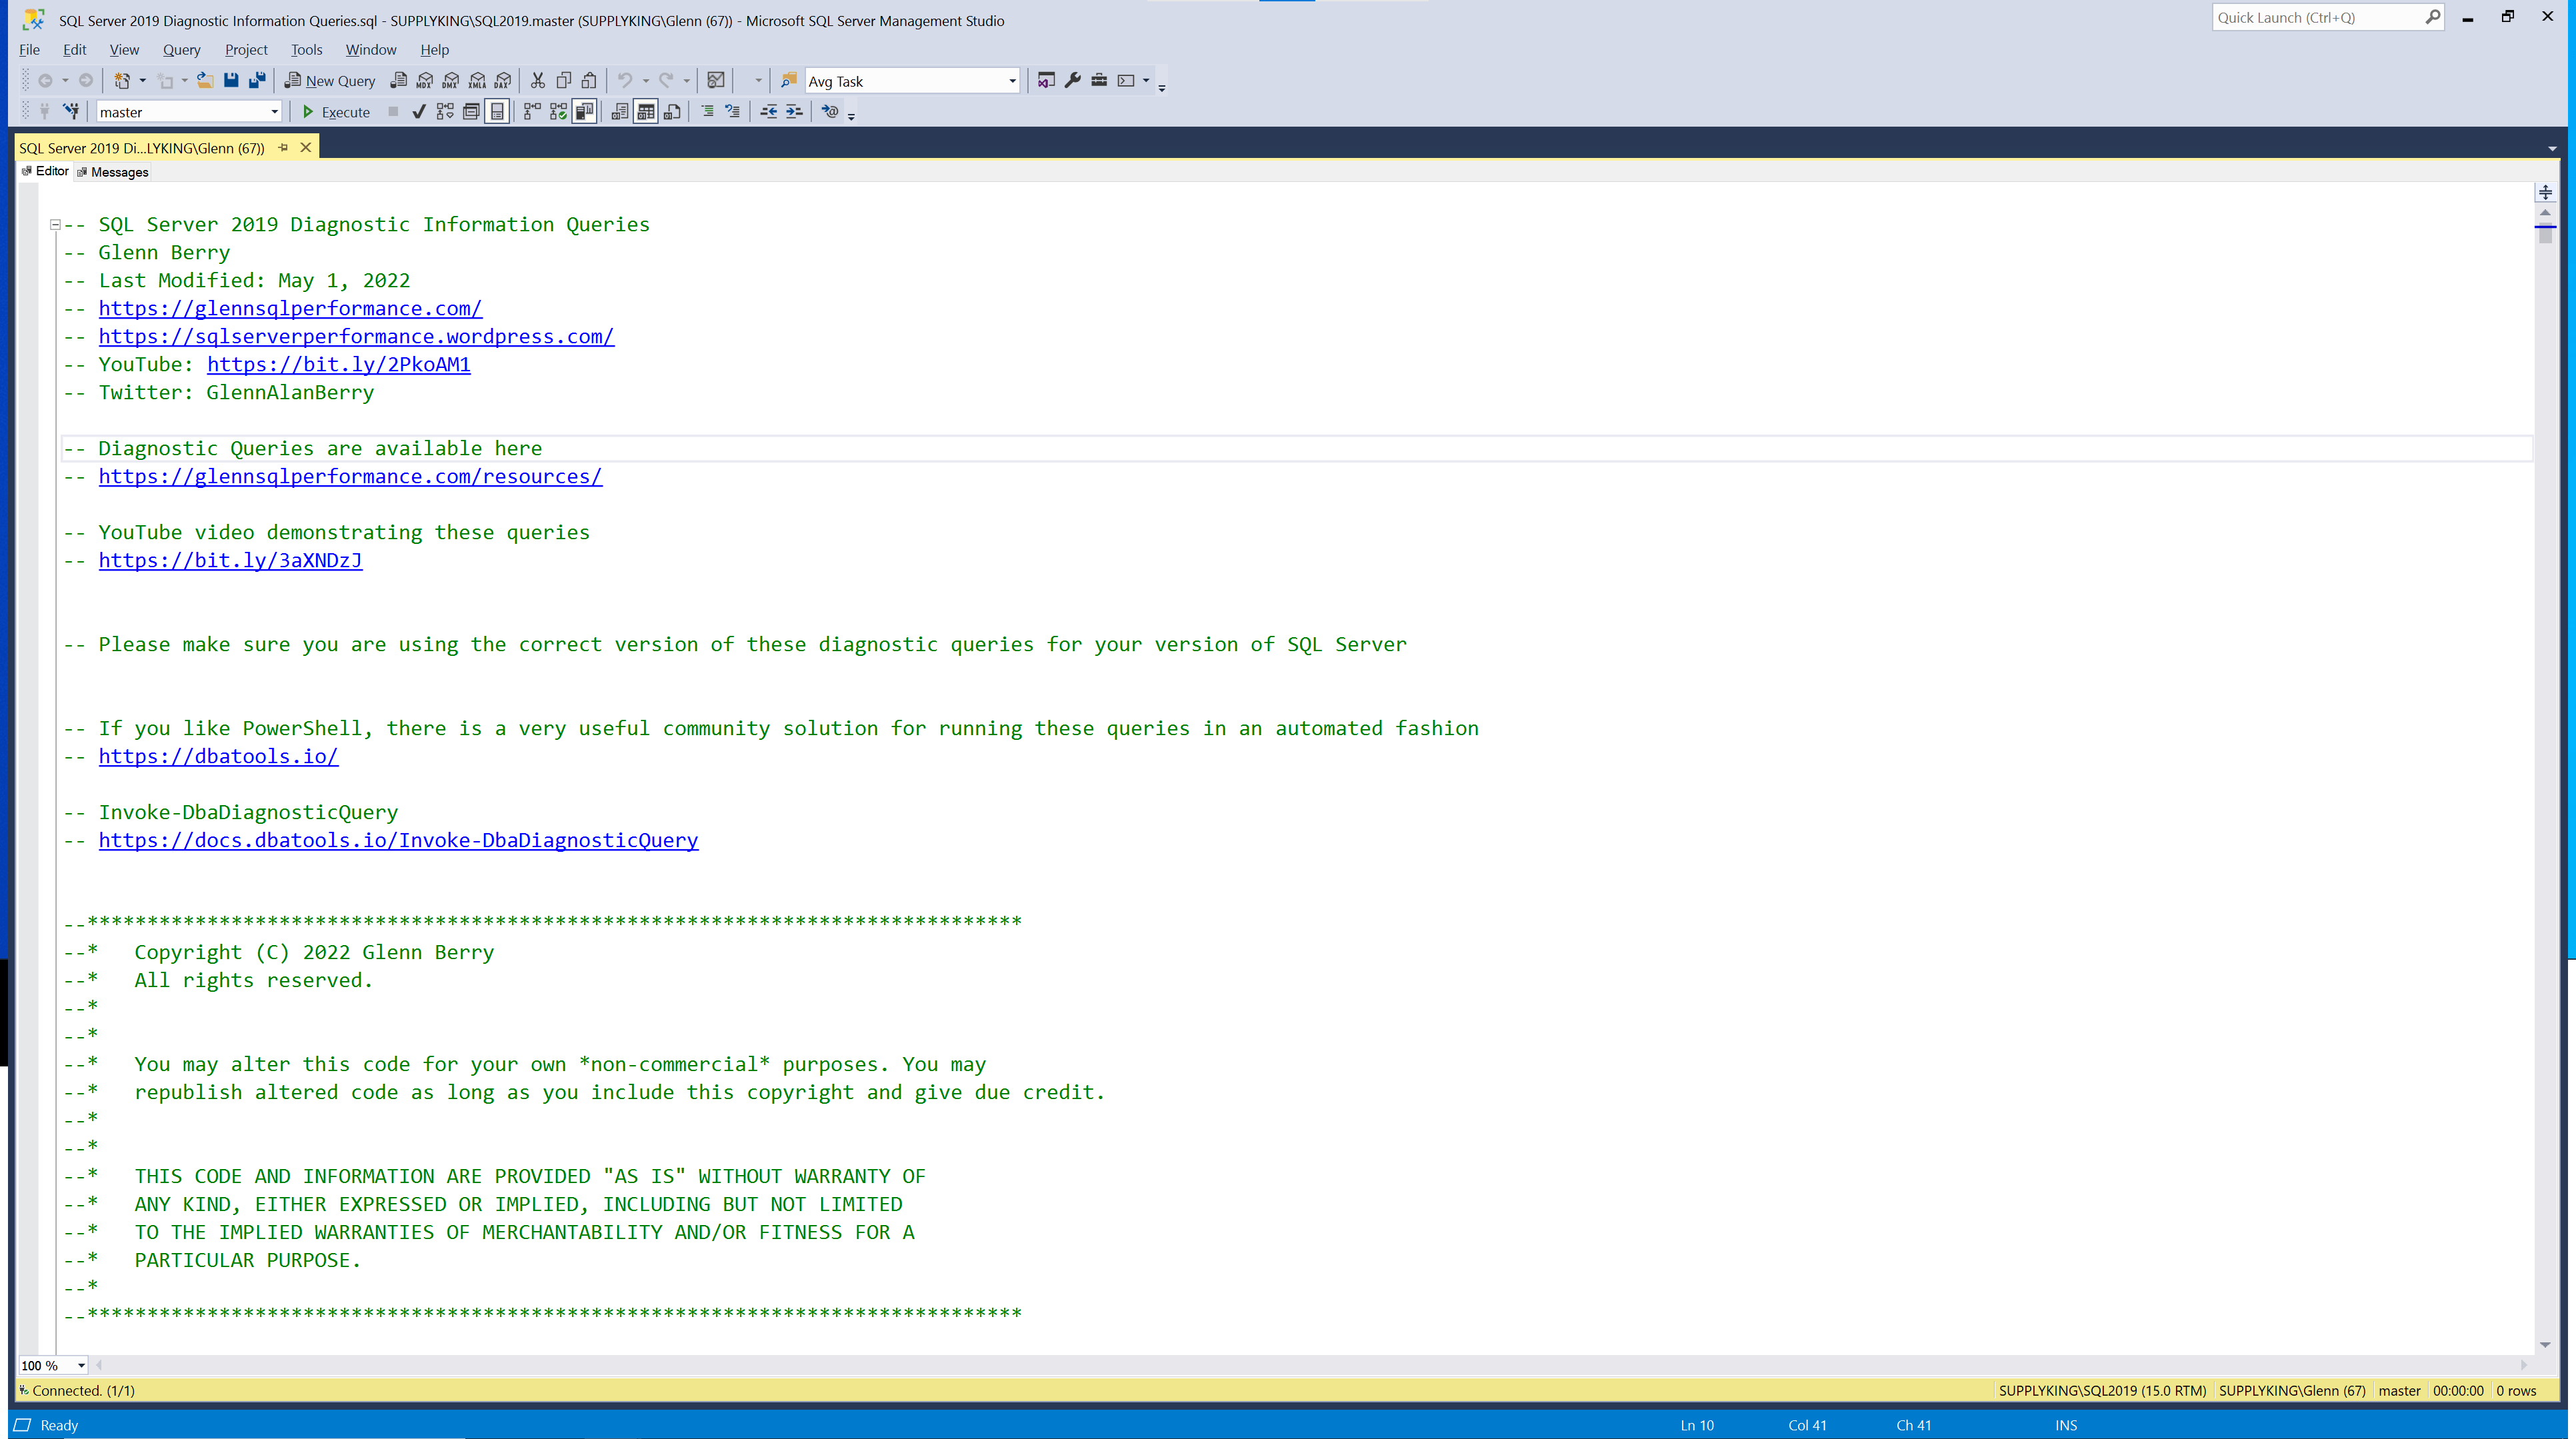Start a new DAX query
Viewport: 2576px width, 1439px height.
click(503, 80)
